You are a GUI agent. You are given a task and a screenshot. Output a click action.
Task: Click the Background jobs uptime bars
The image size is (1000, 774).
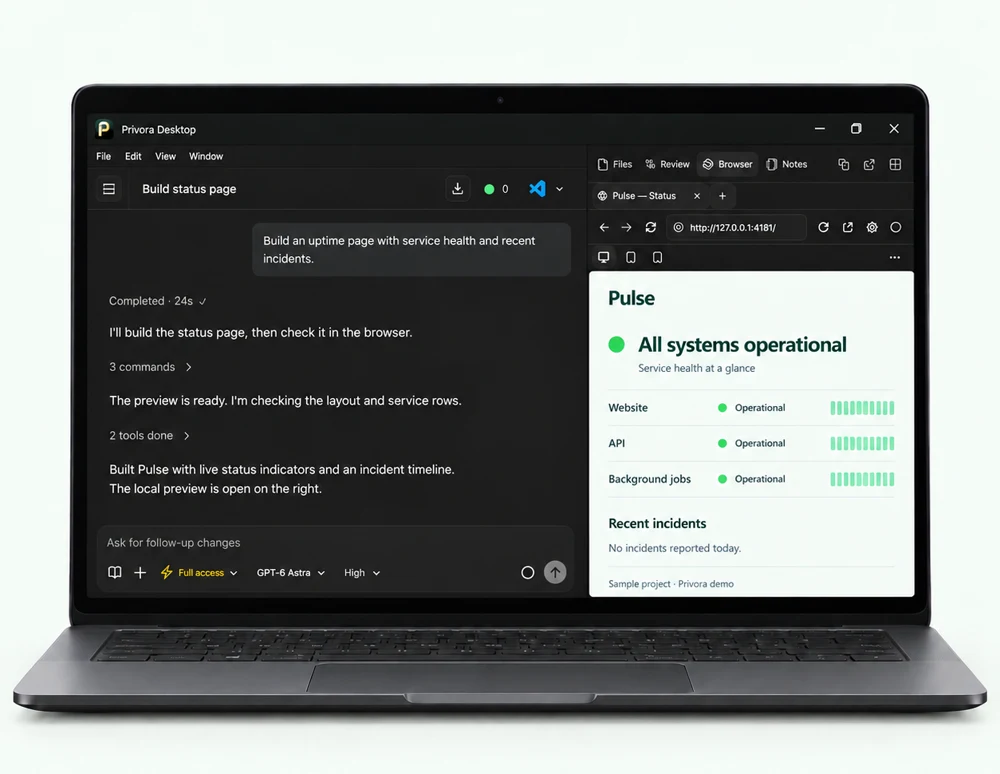[x=862, y=479]
